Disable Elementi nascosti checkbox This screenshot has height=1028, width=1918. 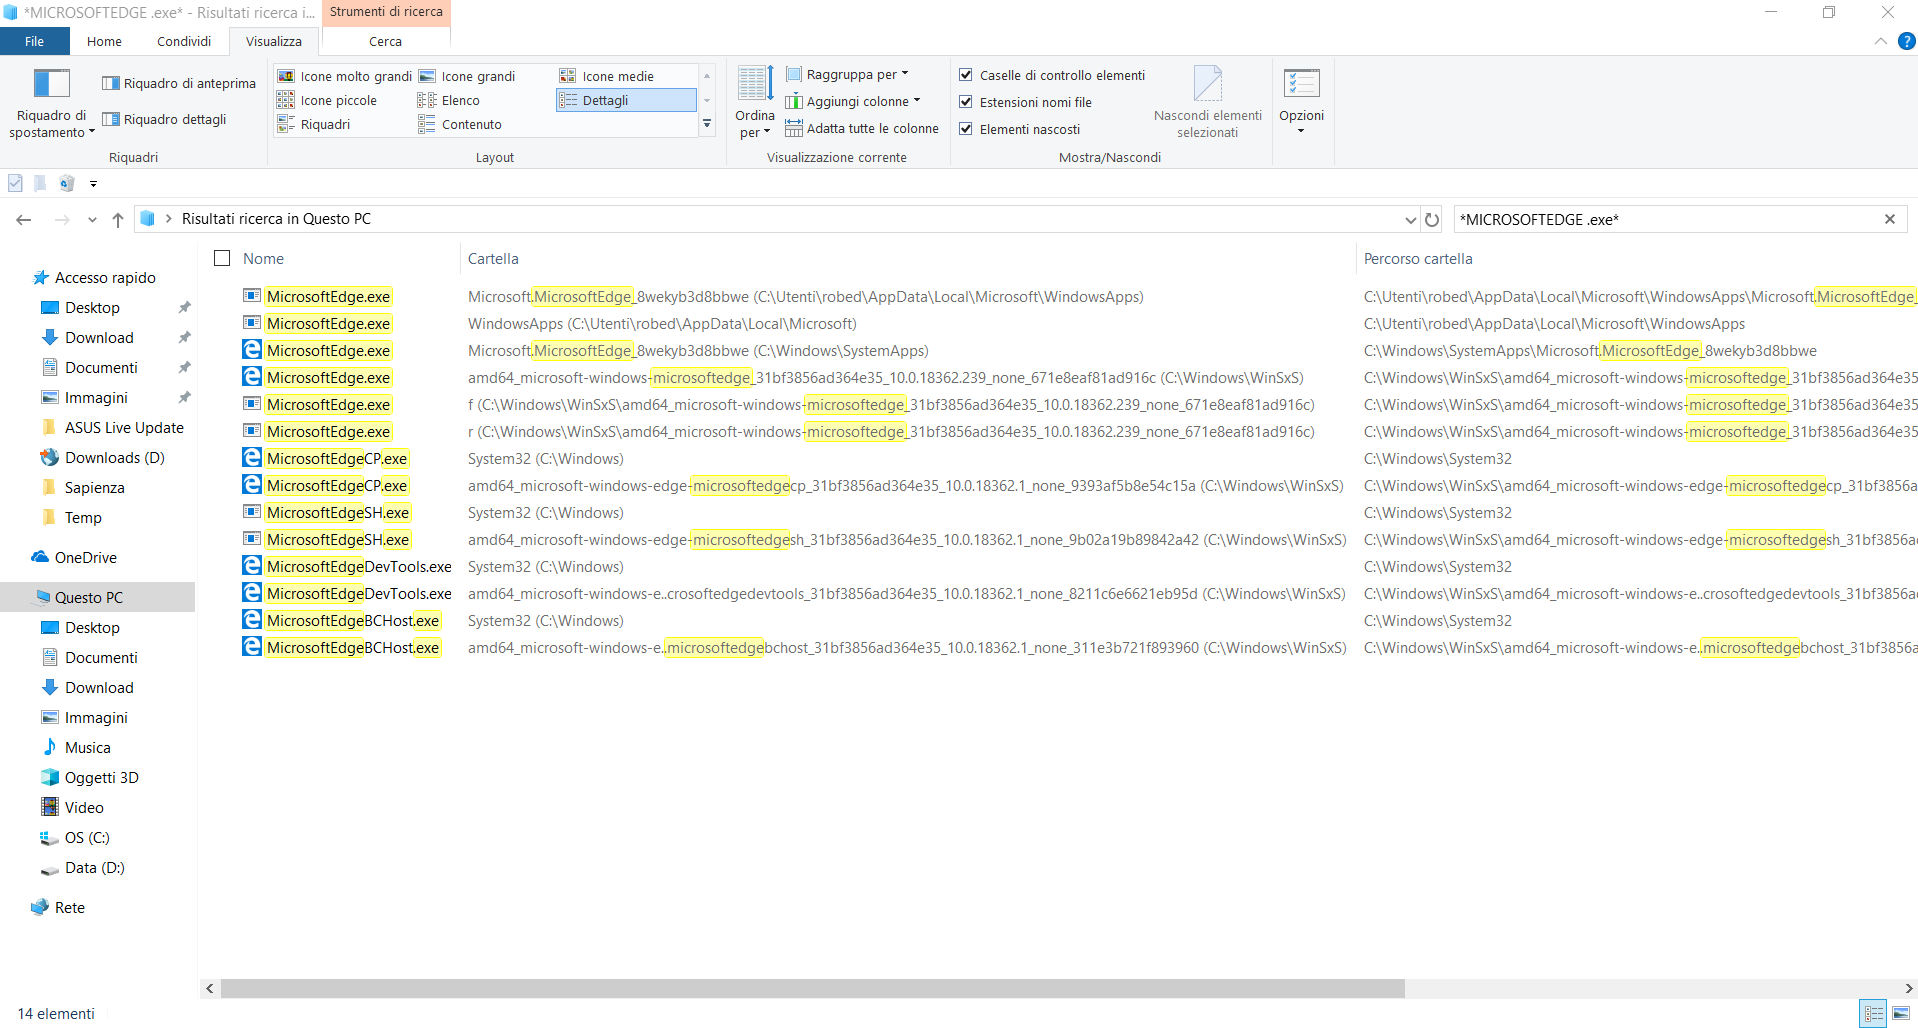(966, 129)
